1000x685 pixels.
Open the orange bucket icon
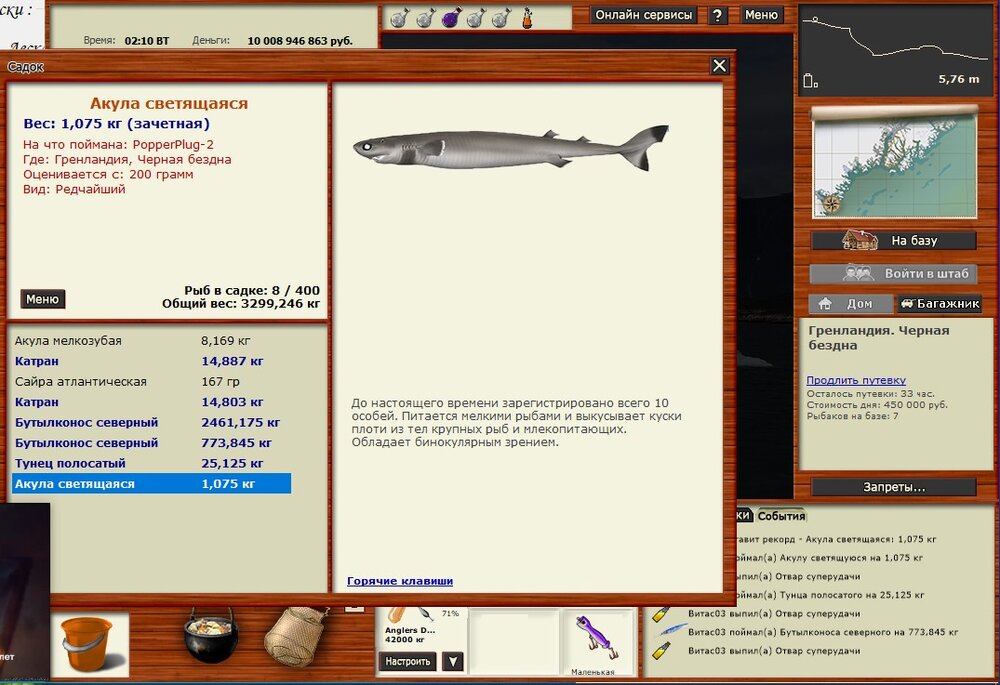pos(88,642)
